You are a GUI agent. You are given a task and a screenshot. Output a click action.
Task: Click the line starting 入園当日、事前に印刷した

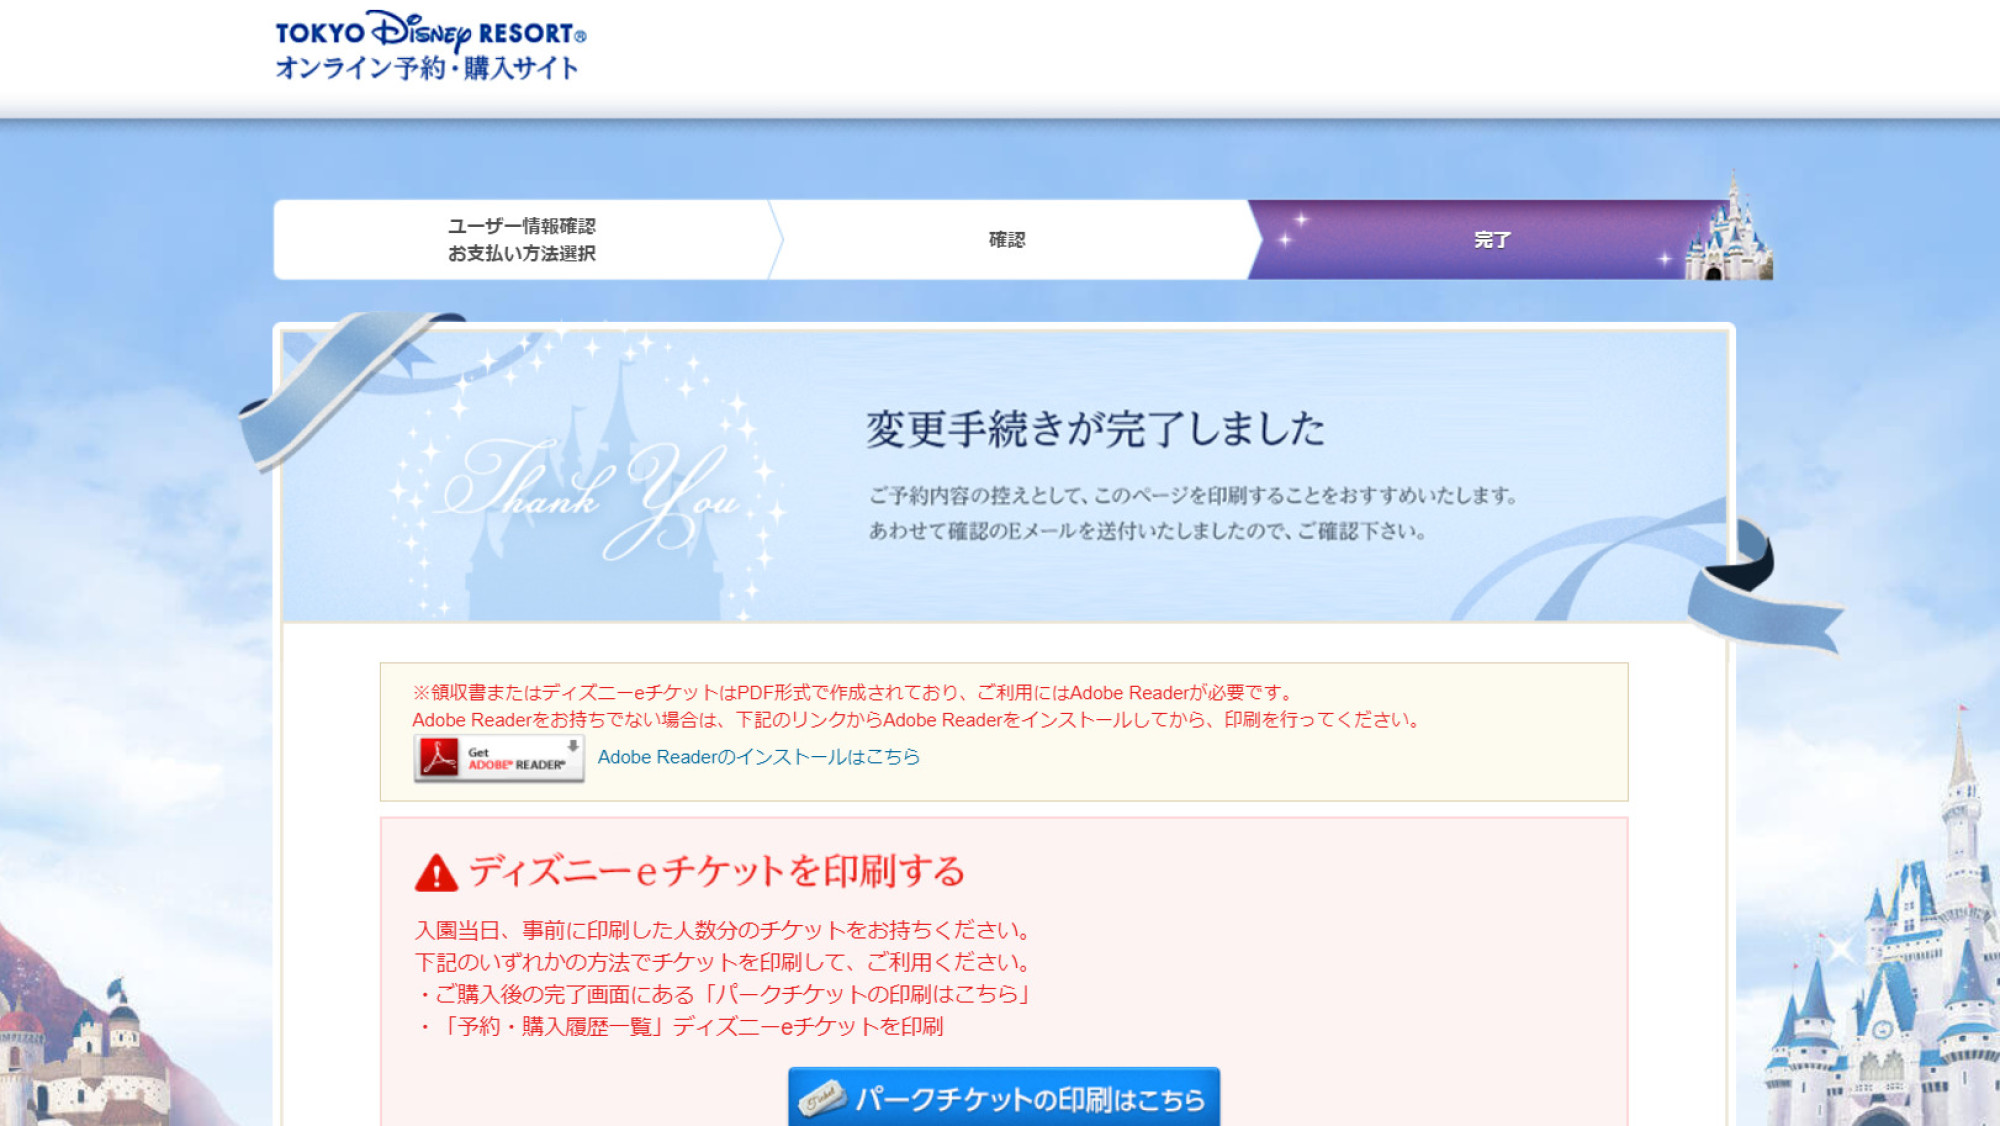pyautogui.click(x=723, y=930)
